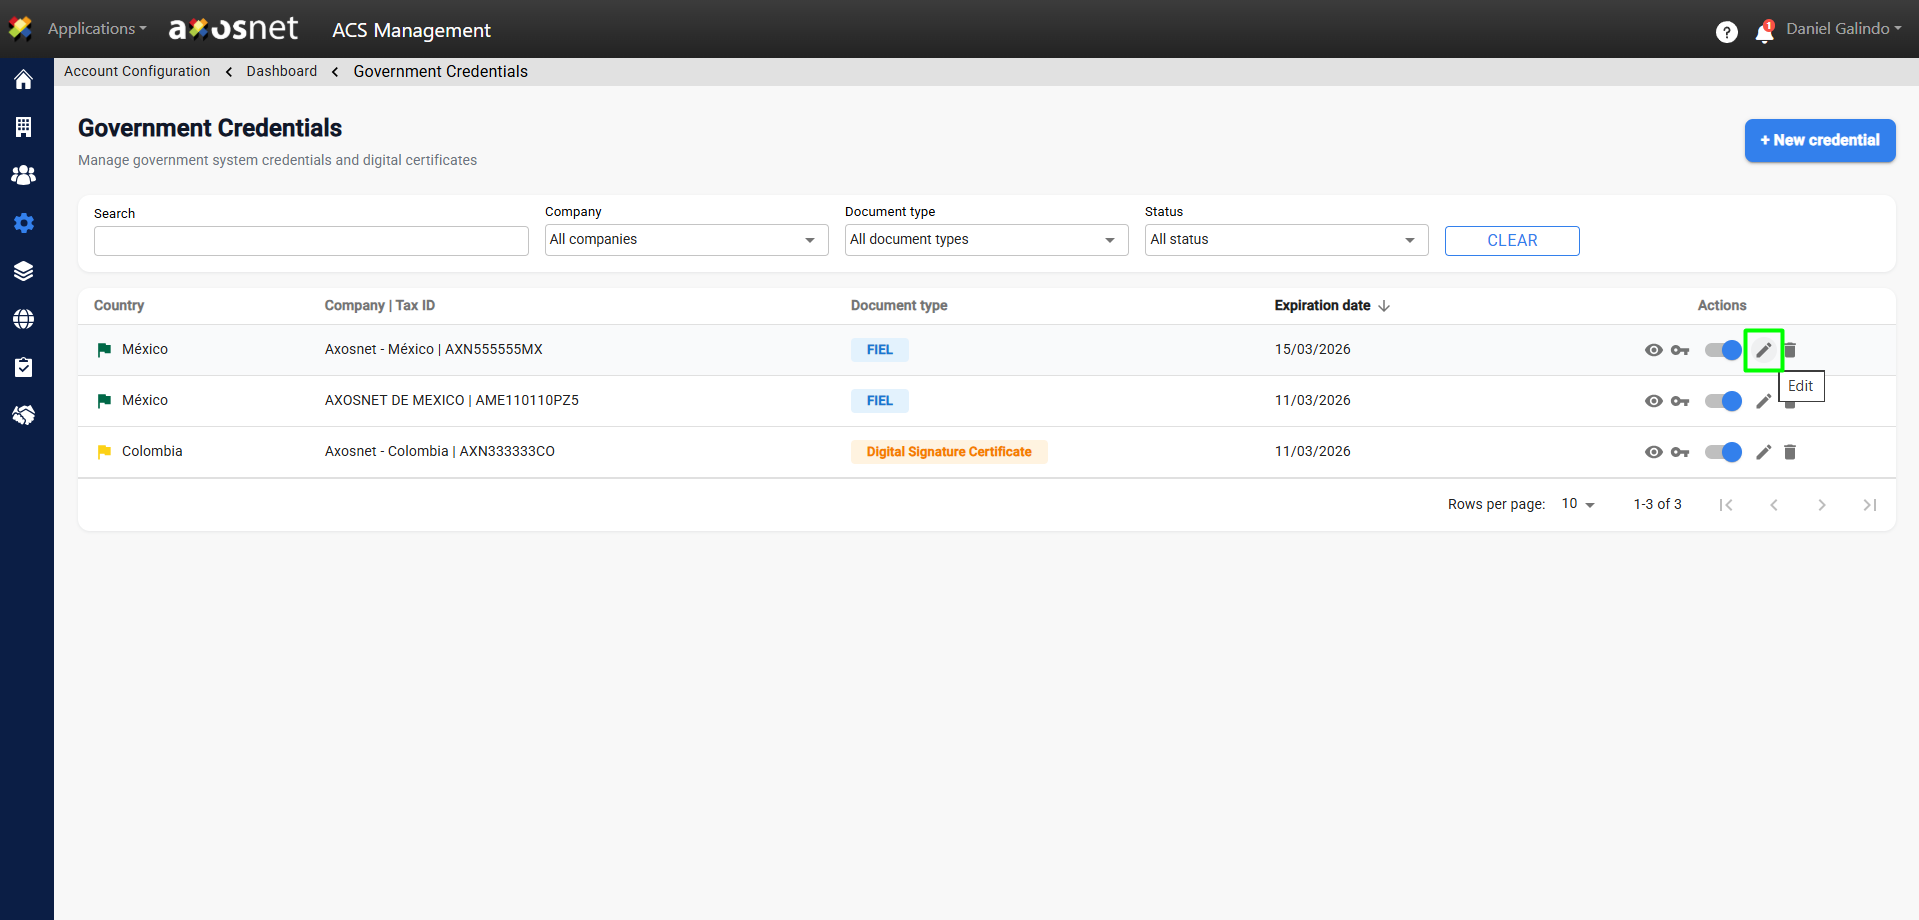The width and height of the screenshot is (1919, 920).
Task: Open the notifications bell
Action: pos(1764,33)
